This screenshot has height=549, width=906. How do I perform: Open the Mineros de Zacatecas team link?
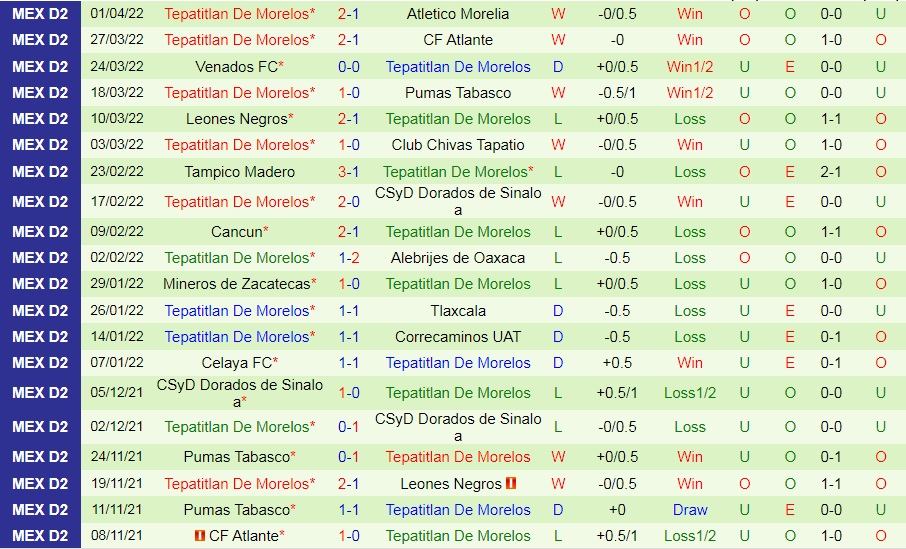[x=236, y=284]
